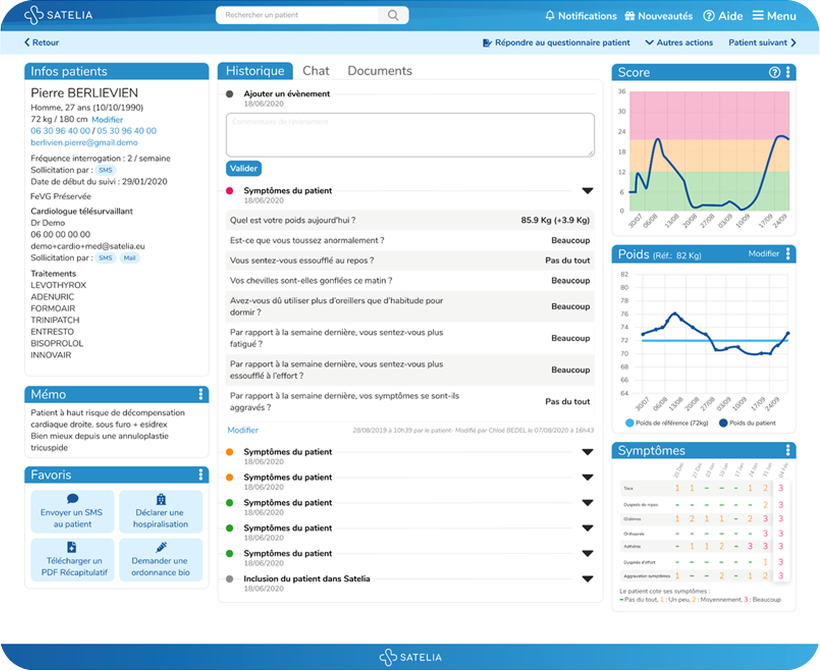820x671 pixels.
Task: Click the SMS speech bubble icon
Action: [x=73, y=498]
